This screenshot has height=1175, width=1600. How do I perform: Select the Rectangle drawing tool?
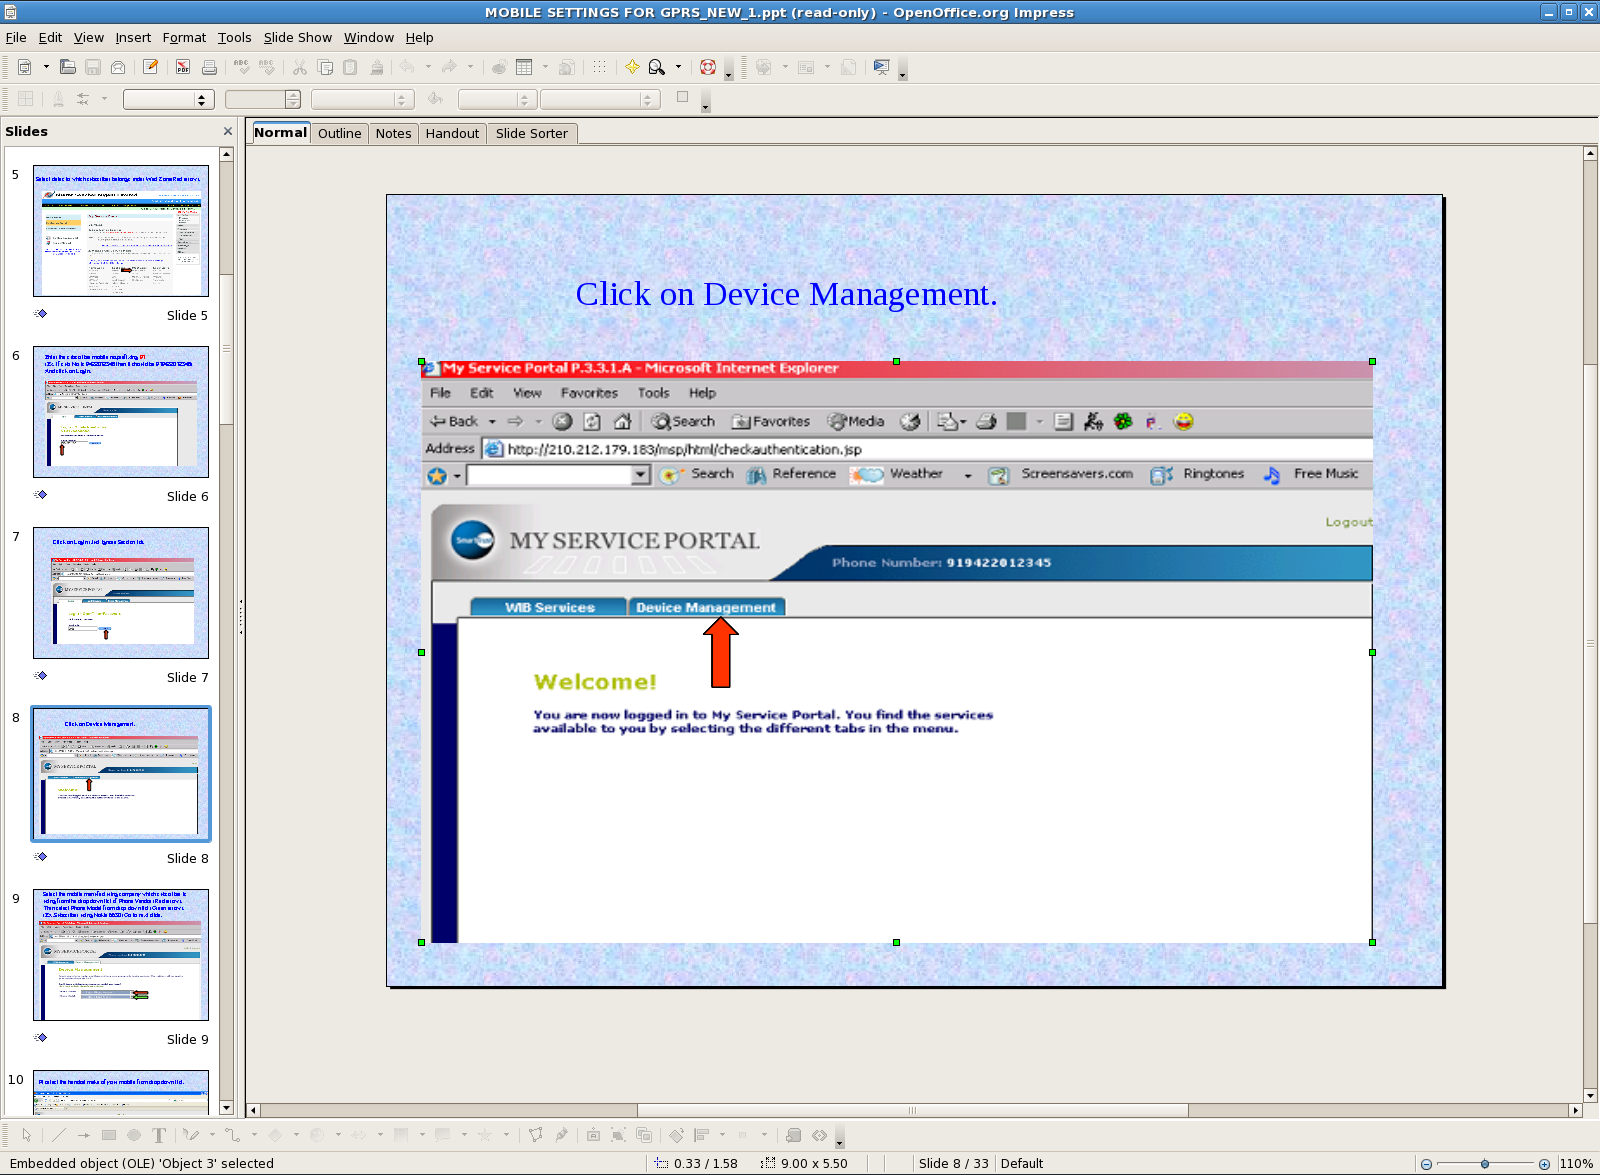pyautogui.click(x=109, y=1135)
